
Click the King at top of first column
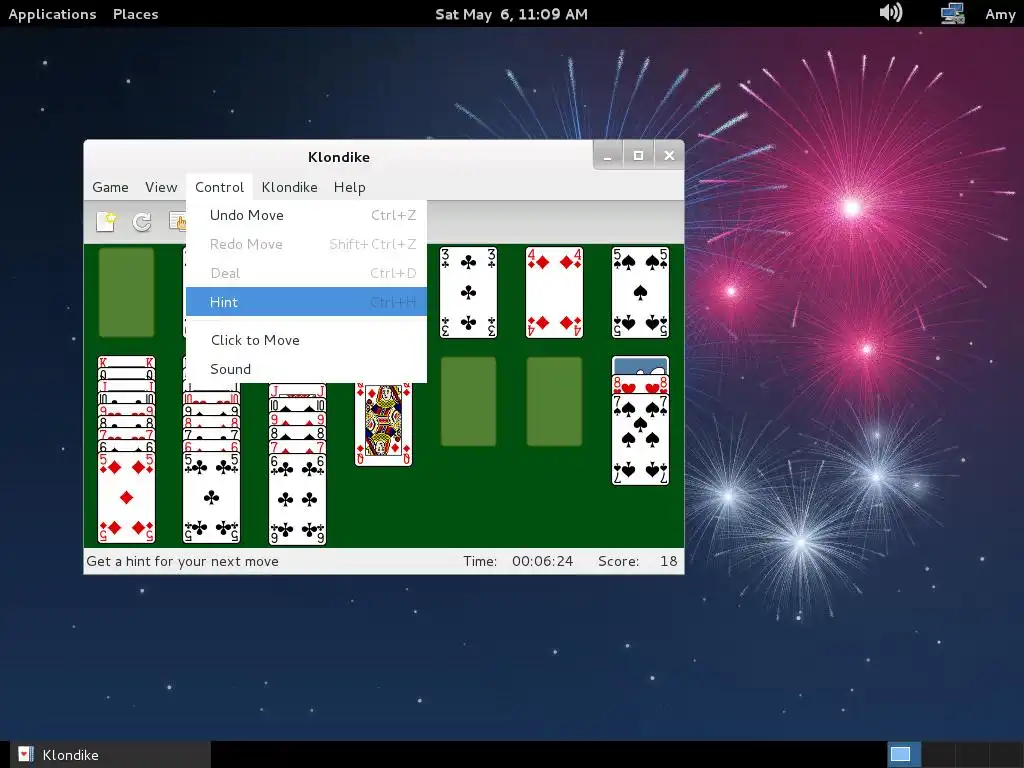127,362
